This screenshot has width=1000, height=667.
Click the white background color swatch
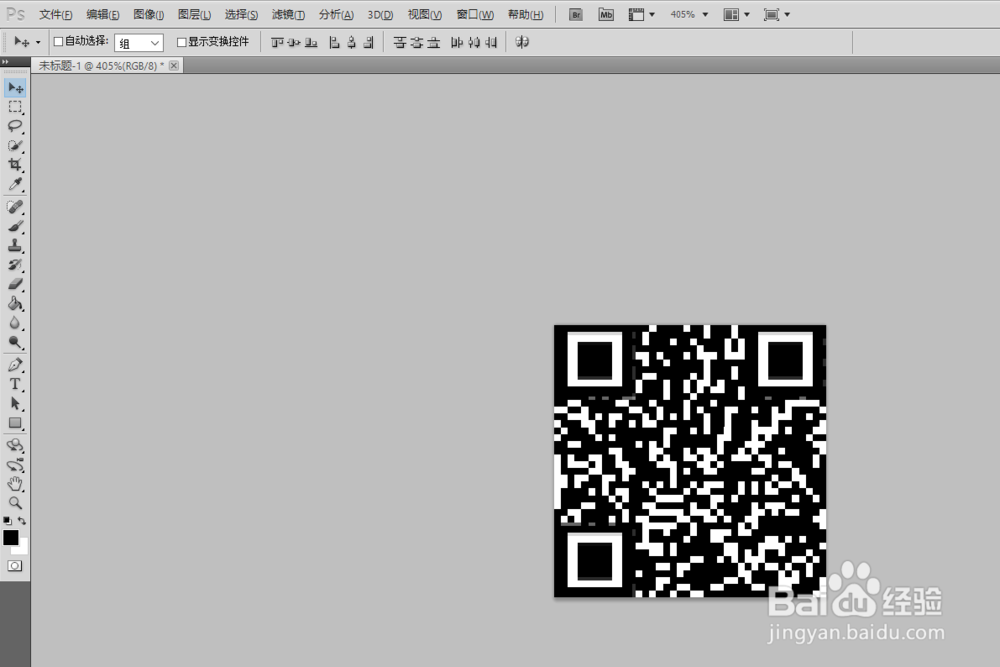pos(22,548)
